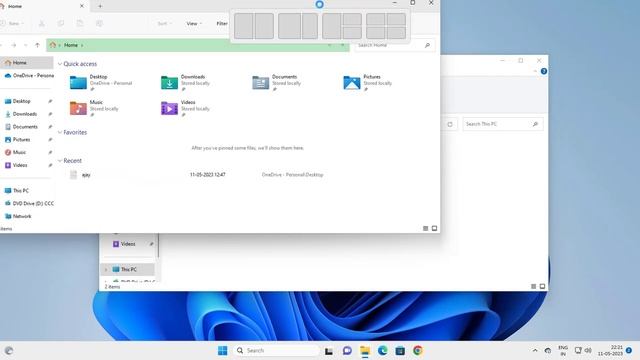The height and width of the screenshot is (360, 640).
Task: Click the Paste clipboard icon in the toolbar
Action: coord(80,23)
